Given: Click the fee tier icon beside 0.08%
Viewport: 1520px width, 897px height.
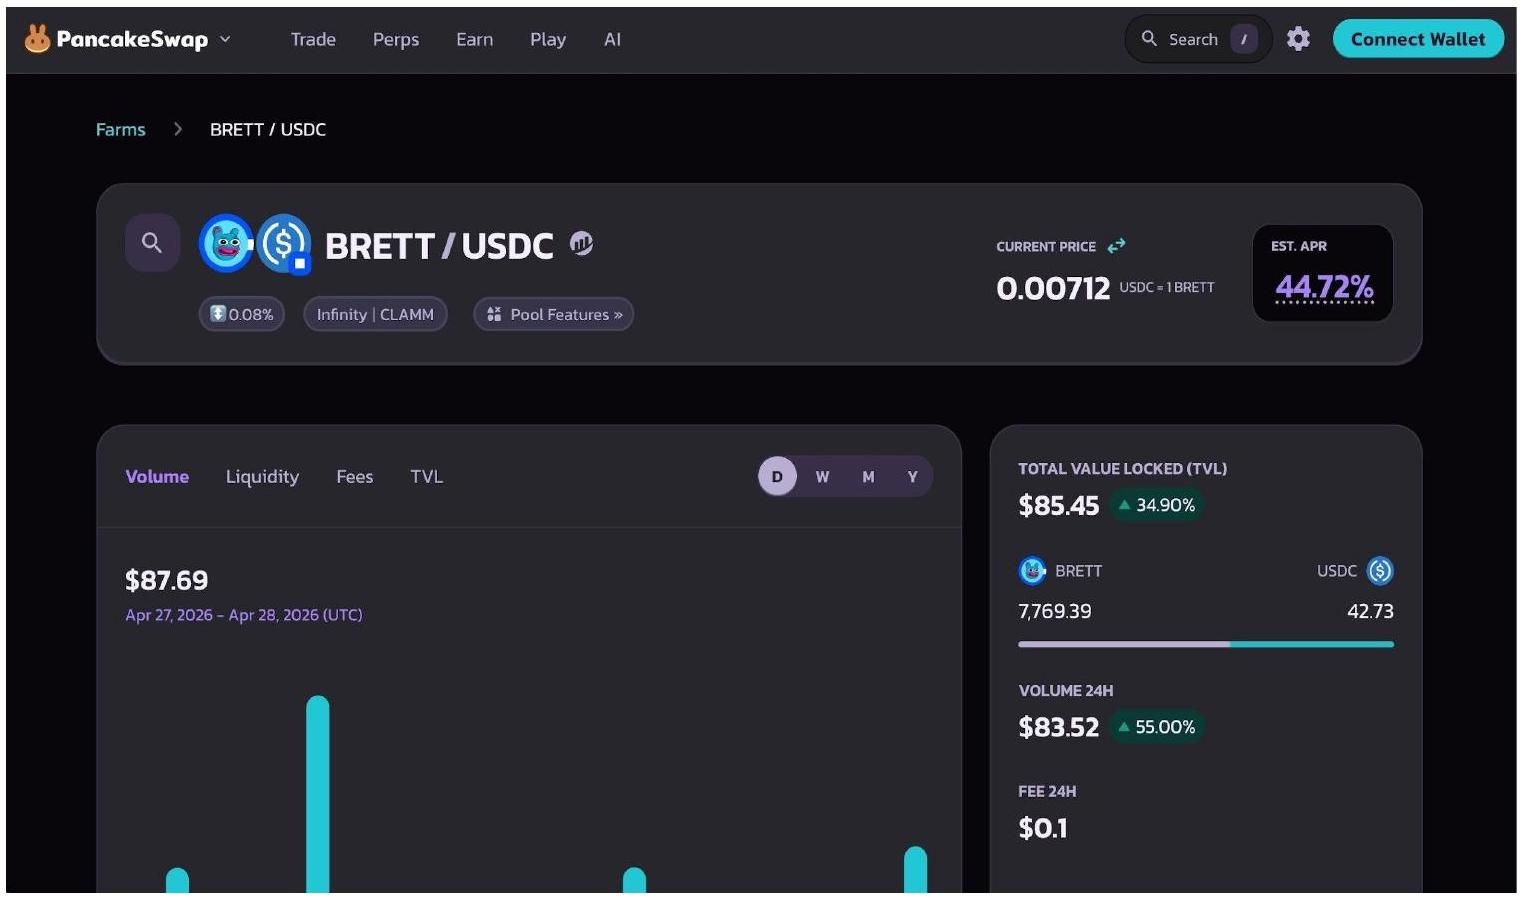Looking at the screenshot, I should tap(217, 313).
